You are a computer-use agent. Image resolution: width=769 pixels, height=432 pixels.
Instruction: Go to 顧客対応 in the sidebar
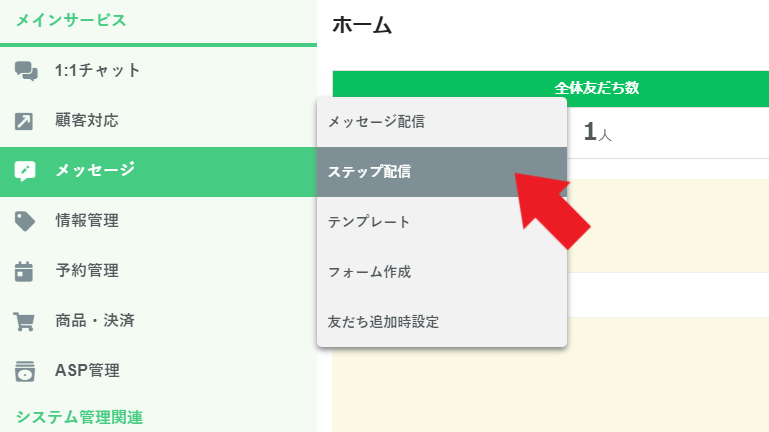tap(87, 121)
